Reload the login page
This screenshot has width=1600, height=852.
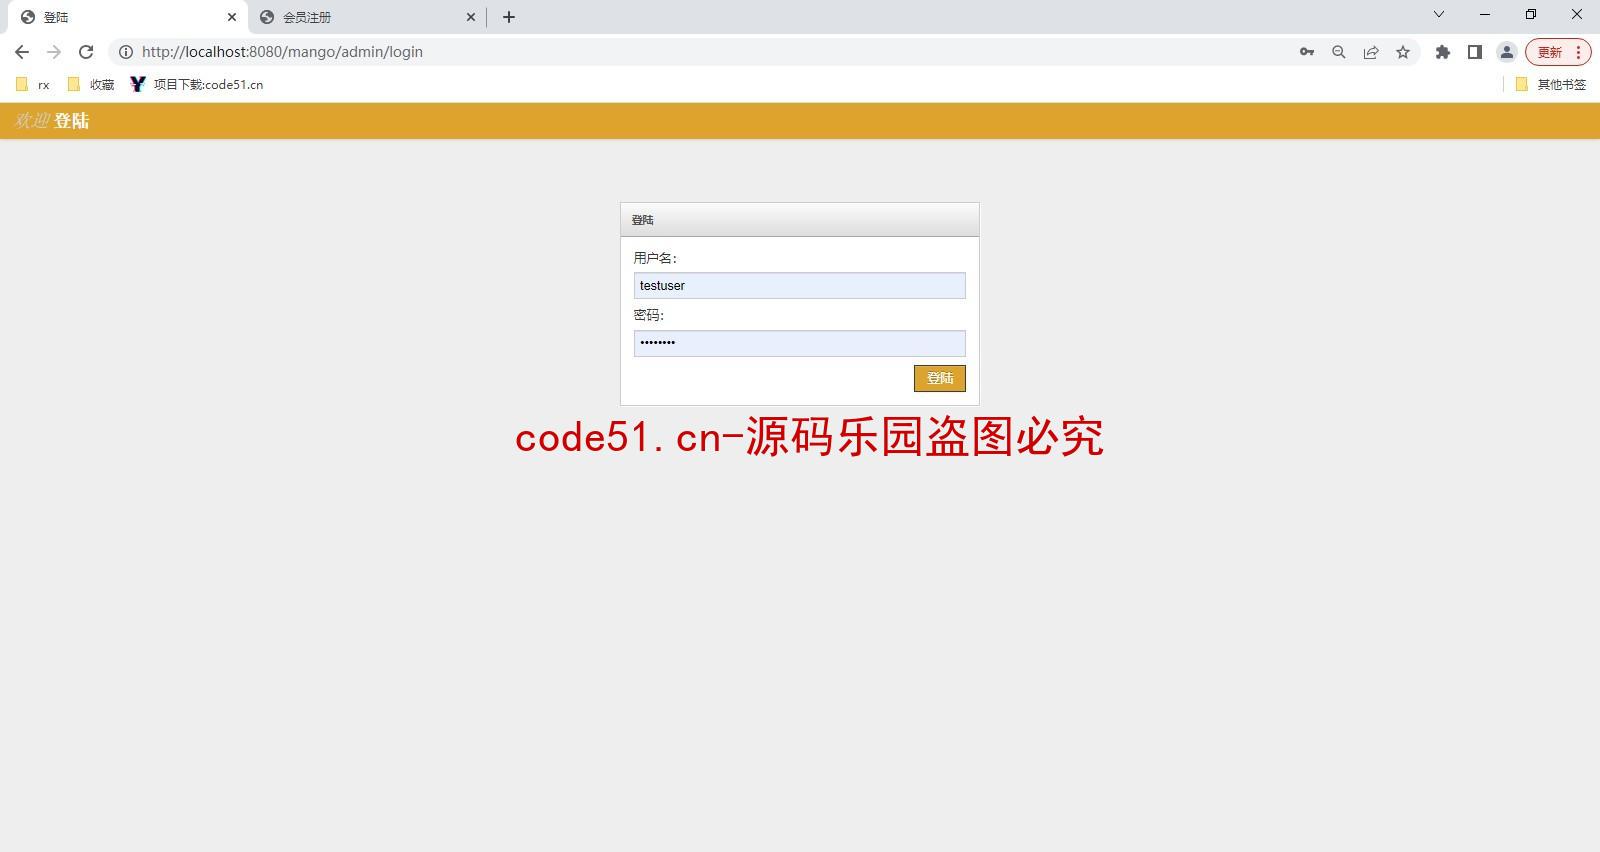pos(86,52)
